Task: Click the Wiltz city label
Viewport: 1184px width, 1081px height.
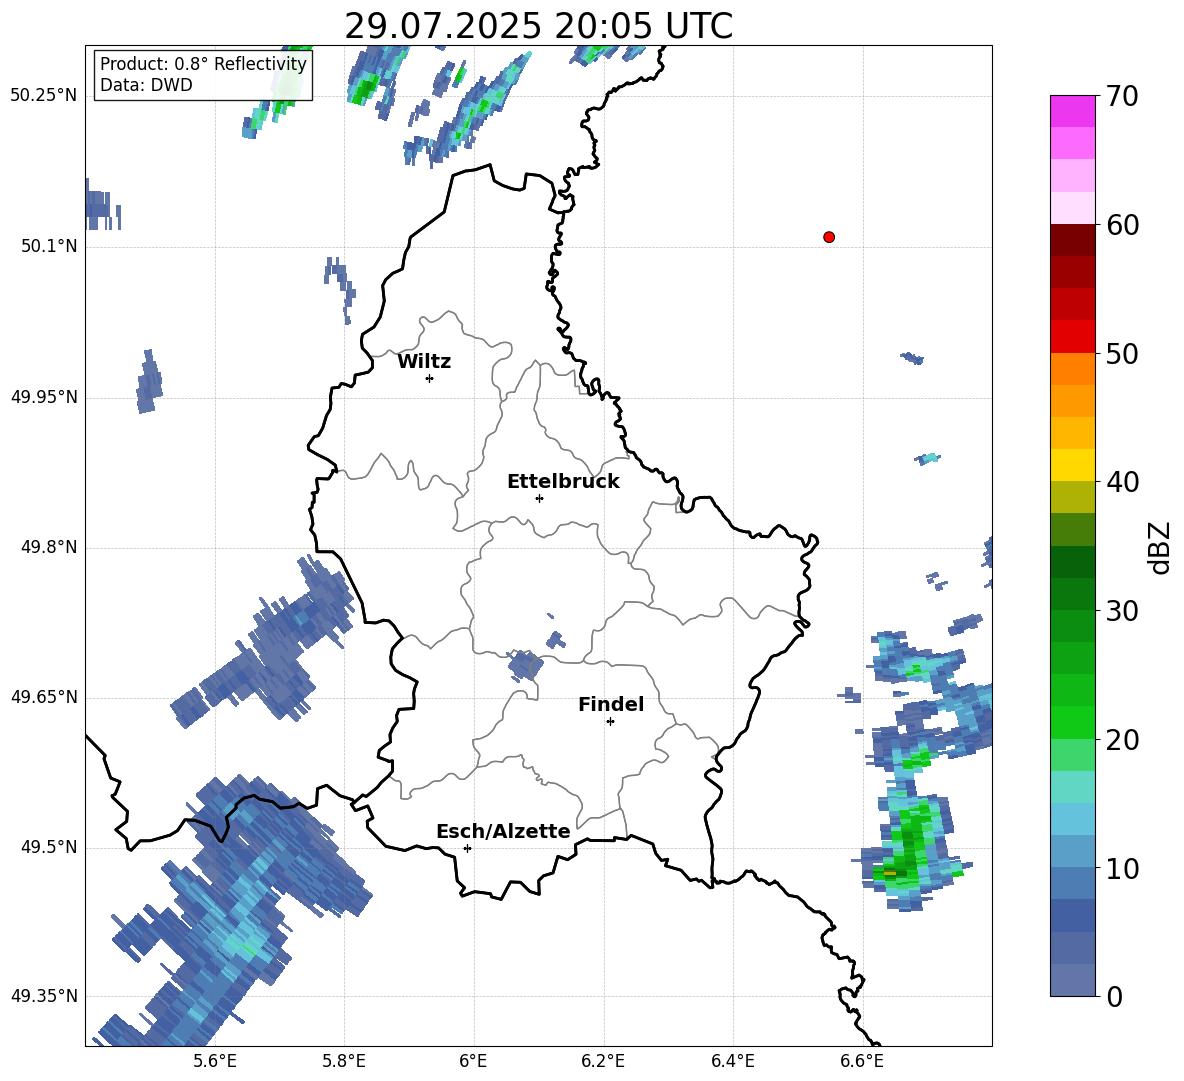Action: (424, 362)
